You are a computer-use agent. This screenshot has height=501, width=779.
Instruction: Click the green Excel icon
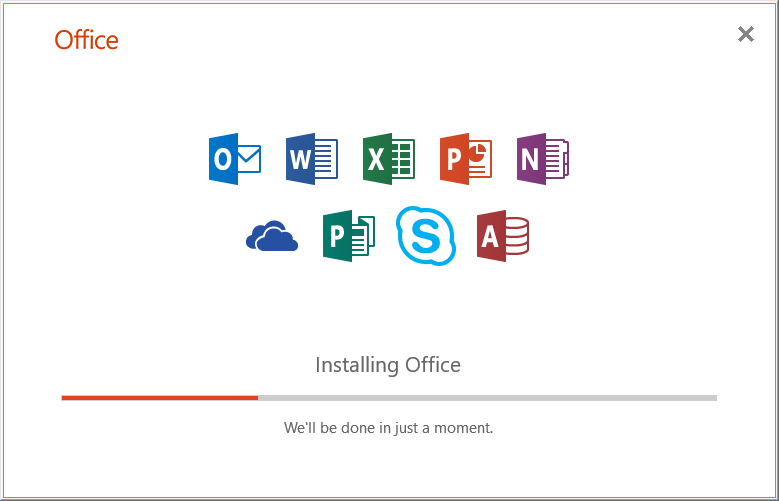coord(389,159)
